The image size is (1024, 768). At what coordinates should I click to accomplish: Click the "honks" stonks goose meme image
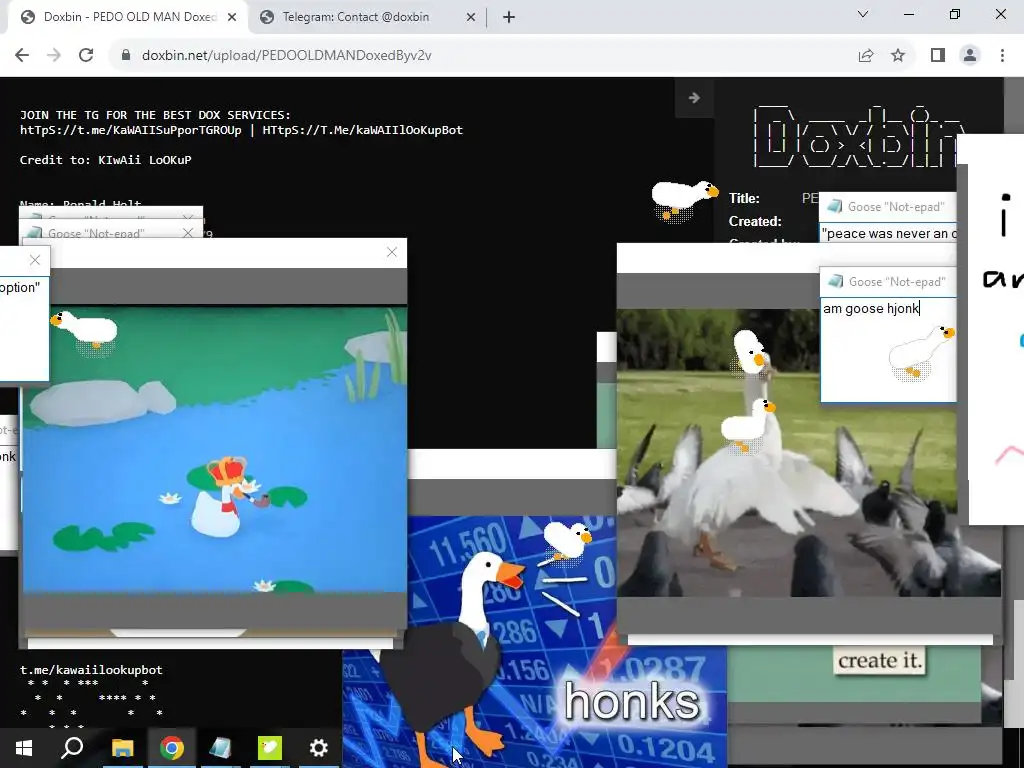(536, 643)
